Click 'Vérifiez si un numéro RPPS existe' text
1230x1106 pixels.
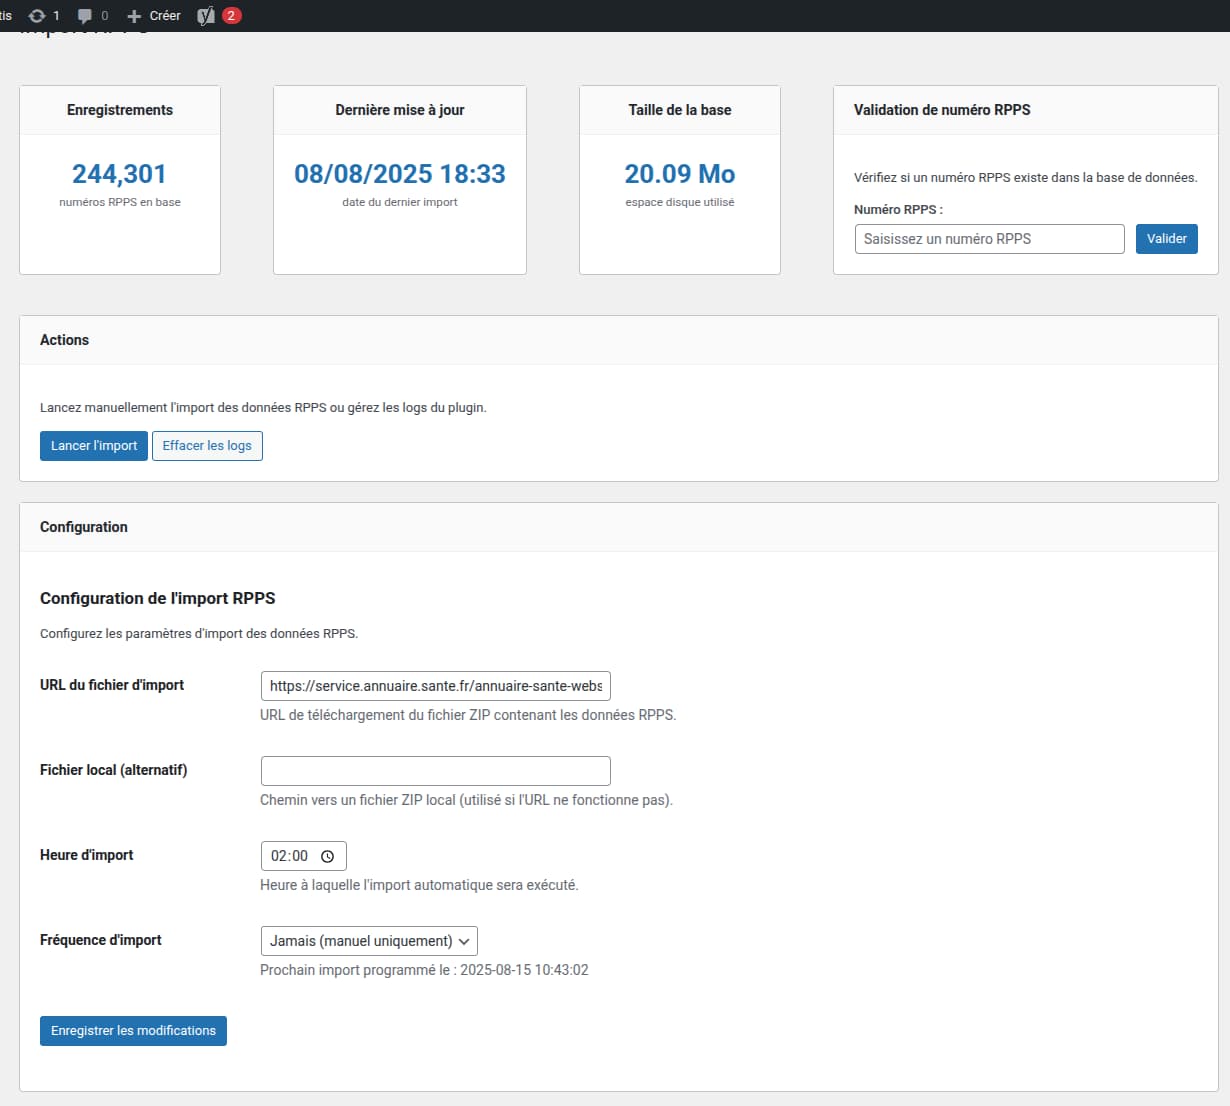click(x=1025, y=178)
